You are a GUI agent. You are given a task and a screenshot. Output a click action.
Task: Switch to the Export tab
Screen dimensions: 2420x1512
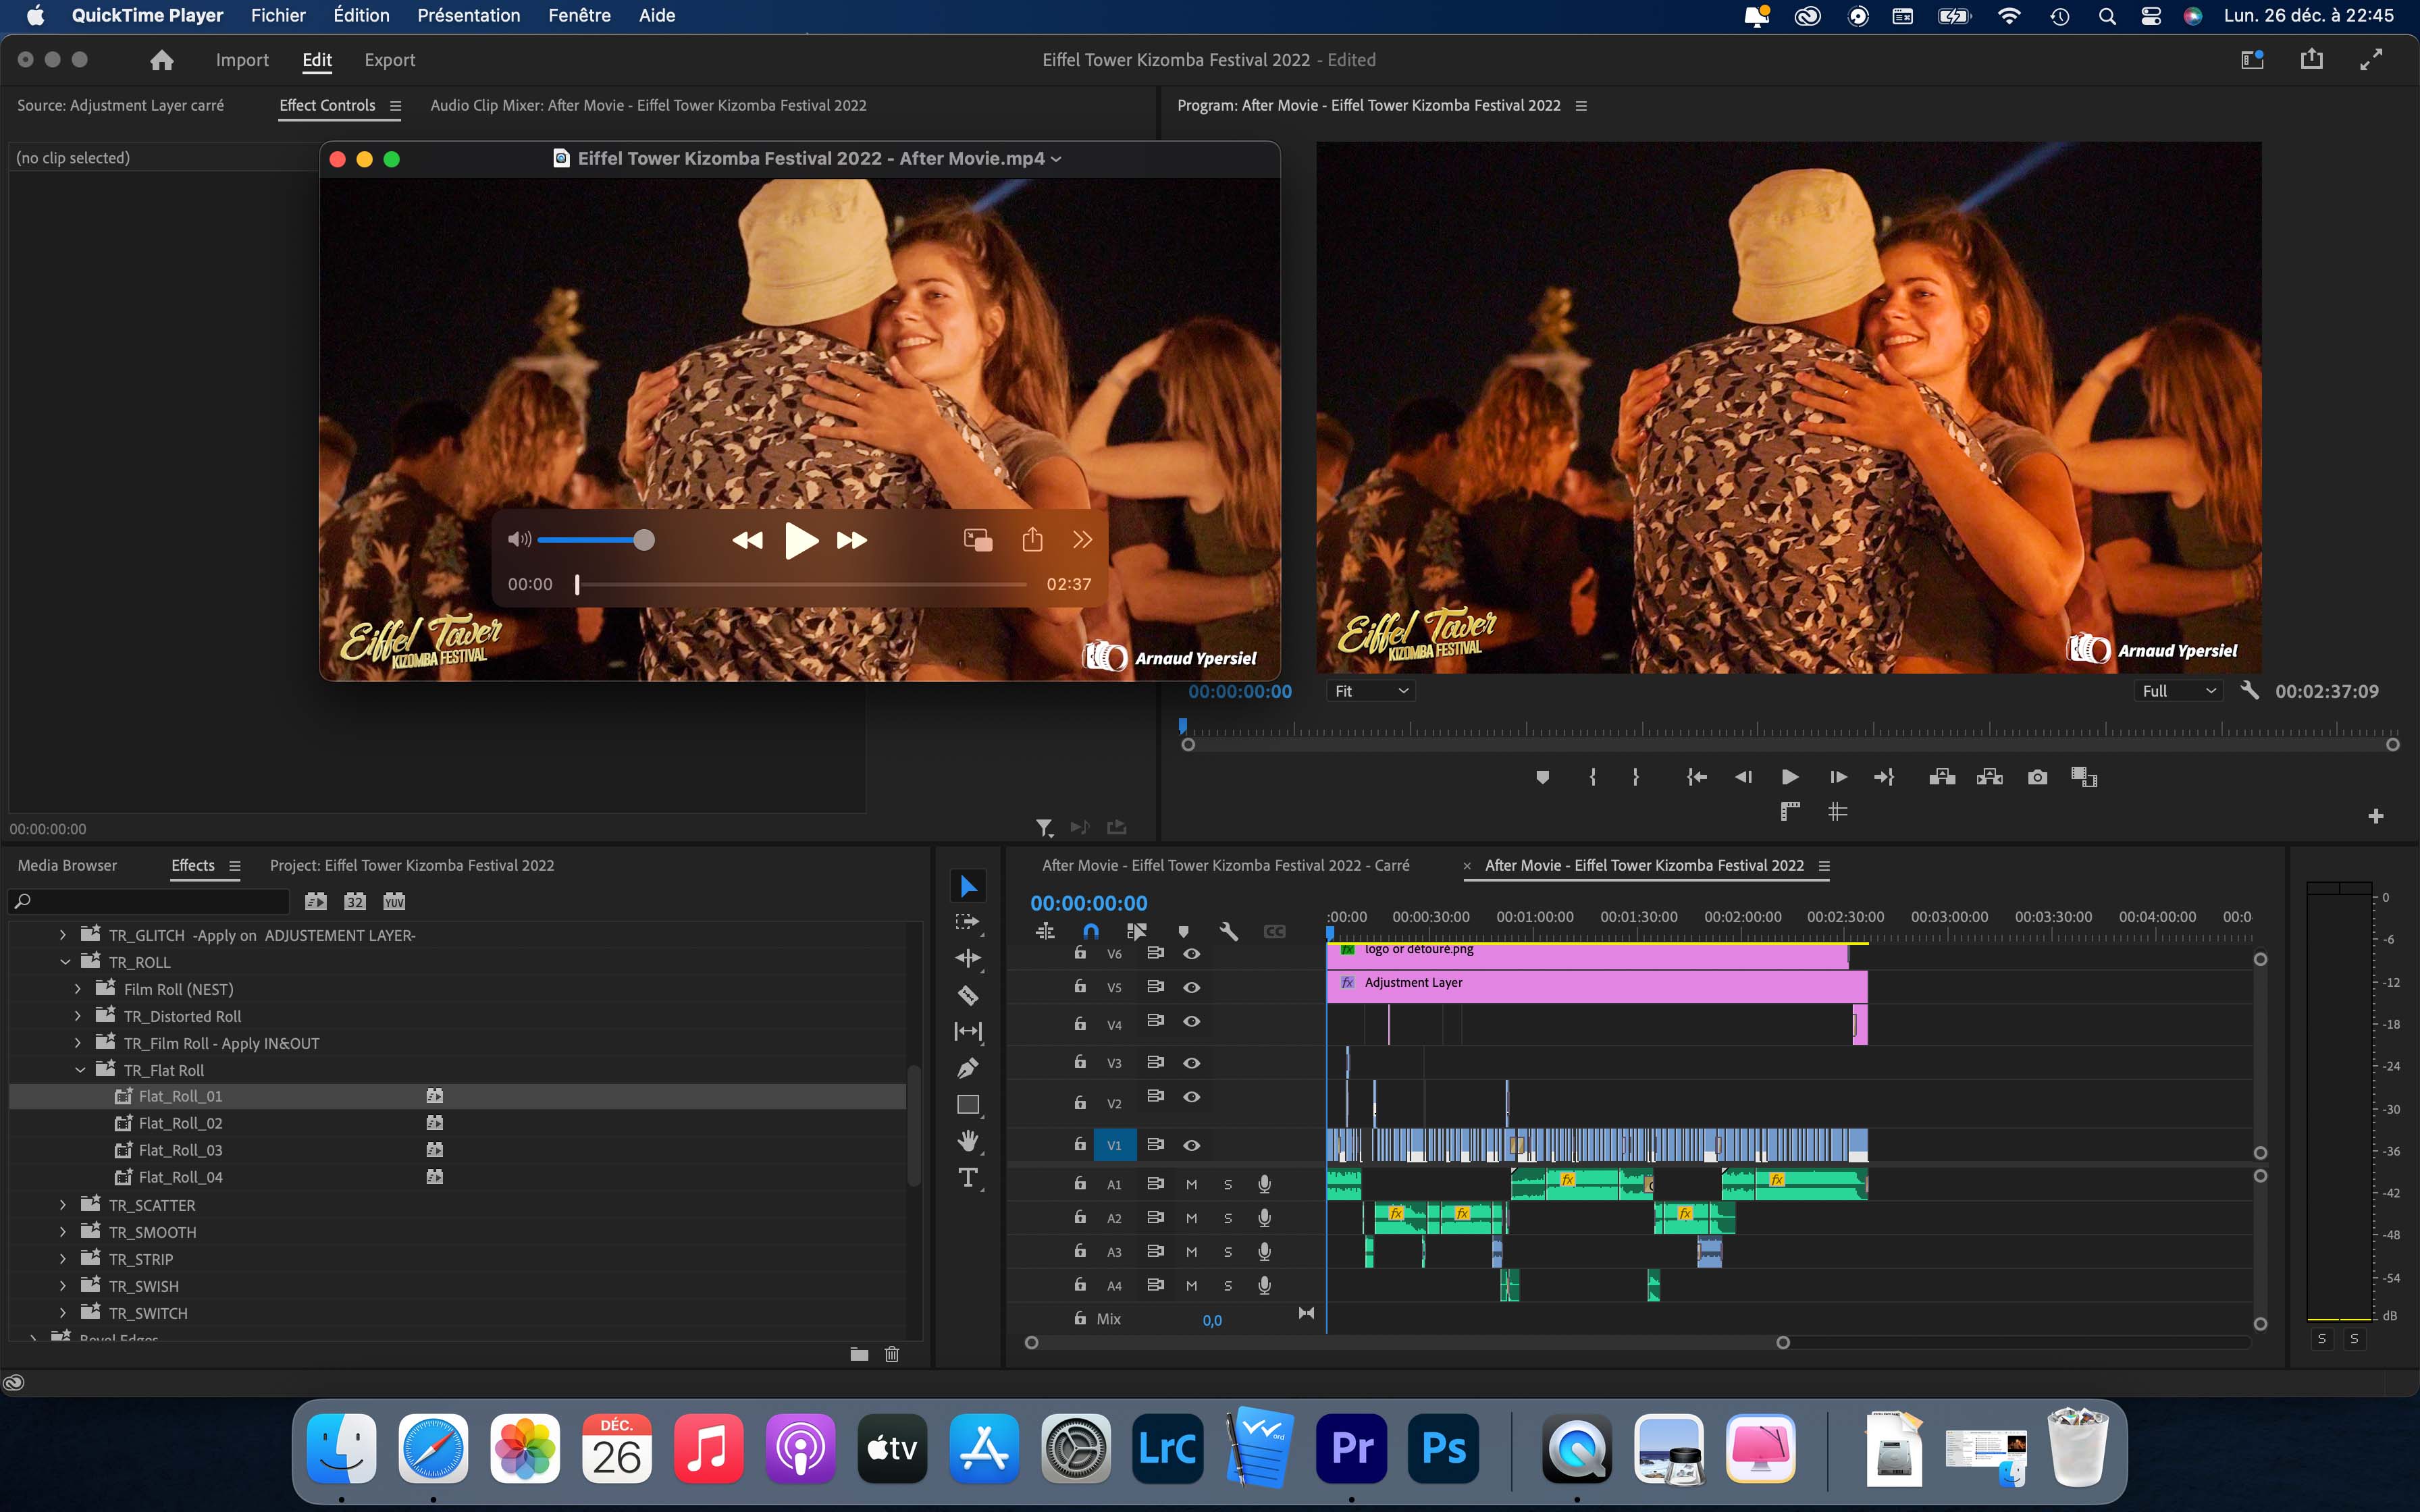(389, 60)
